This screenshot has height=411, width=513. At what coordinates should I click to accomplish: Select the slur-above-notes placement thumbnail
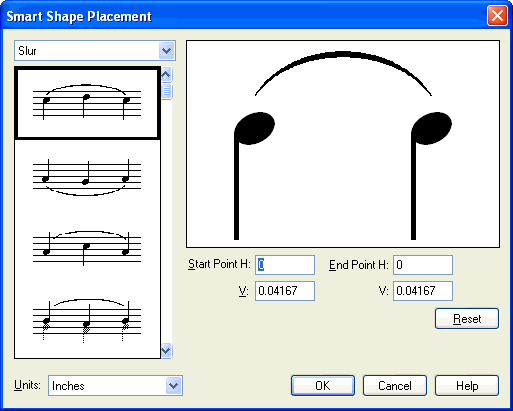(87, 103)
